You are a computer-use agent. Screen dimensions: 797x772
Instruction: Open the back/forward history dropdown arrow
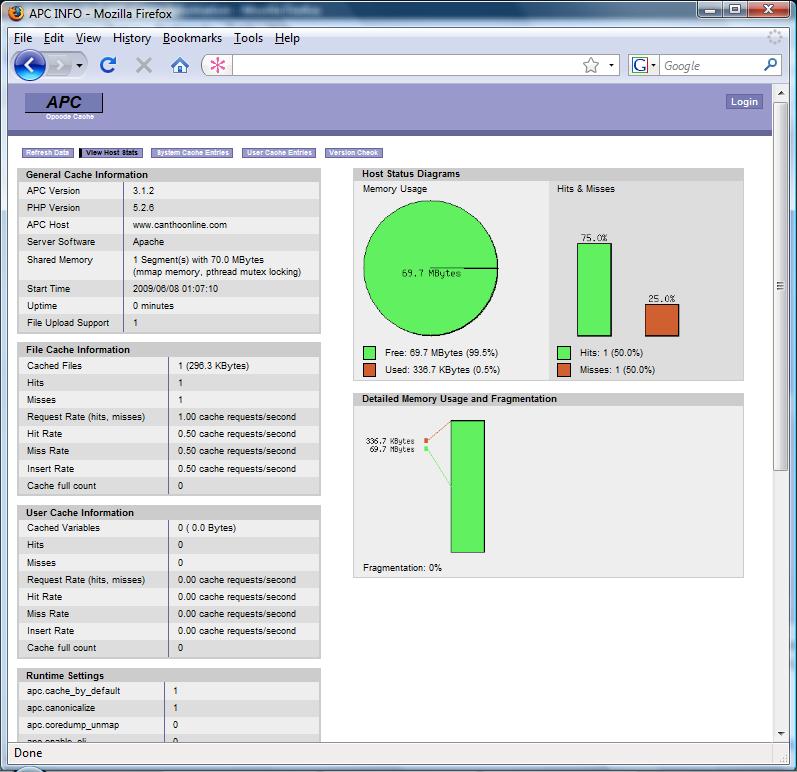(x=79, y=66)
